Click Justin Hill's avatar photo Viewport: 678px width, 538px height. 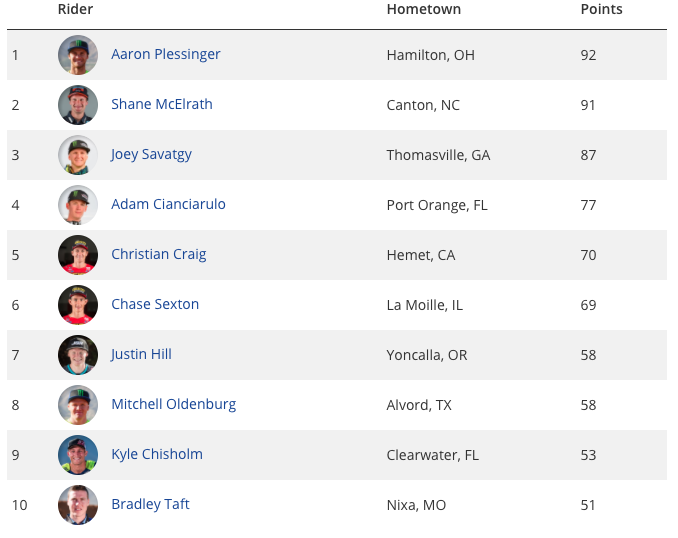pos(78,355)
